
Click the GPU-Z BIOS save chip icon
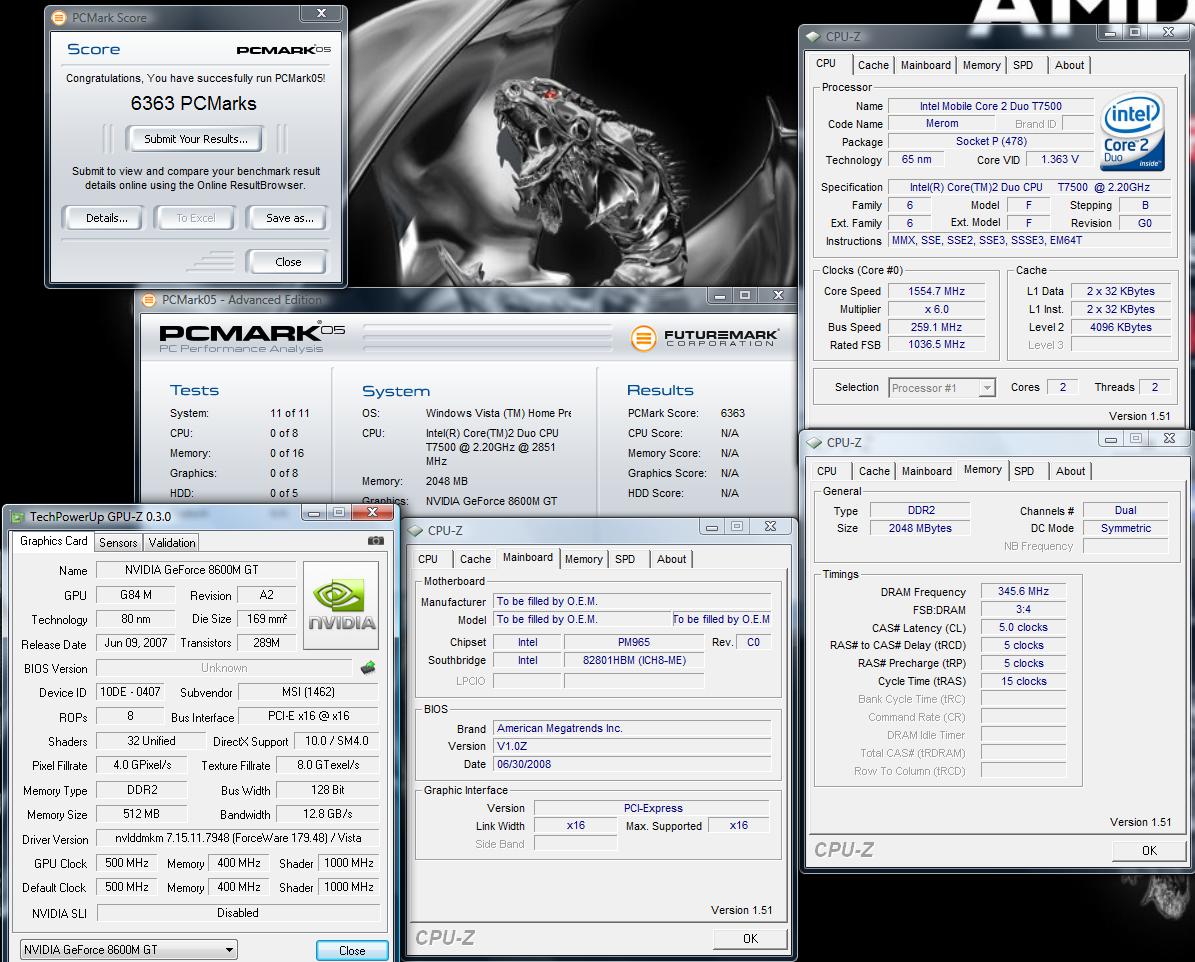(x=368, y=668)
